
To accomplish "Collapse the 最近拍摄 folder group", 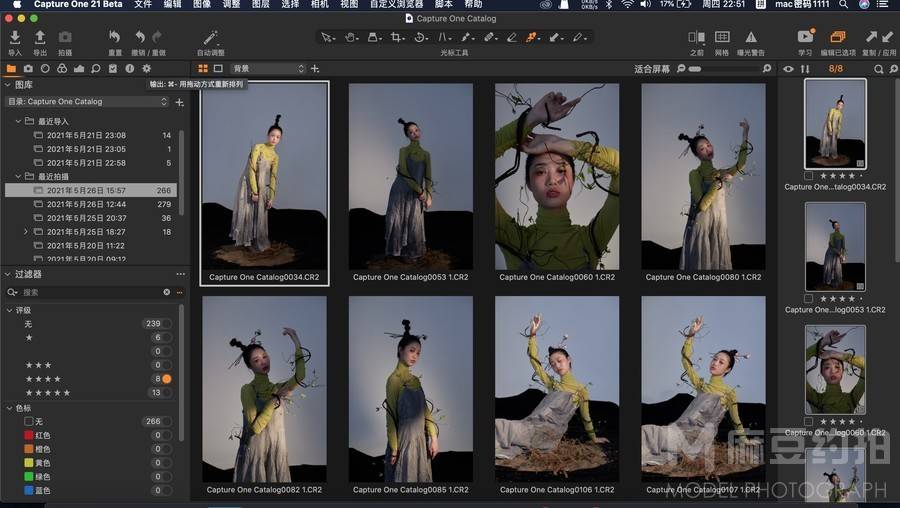I will (18, 177).
